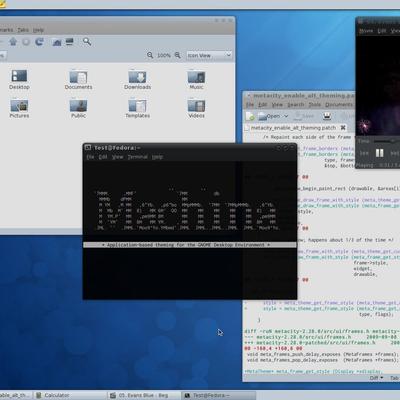Skip to previous track in movie player

click(364, 153)
